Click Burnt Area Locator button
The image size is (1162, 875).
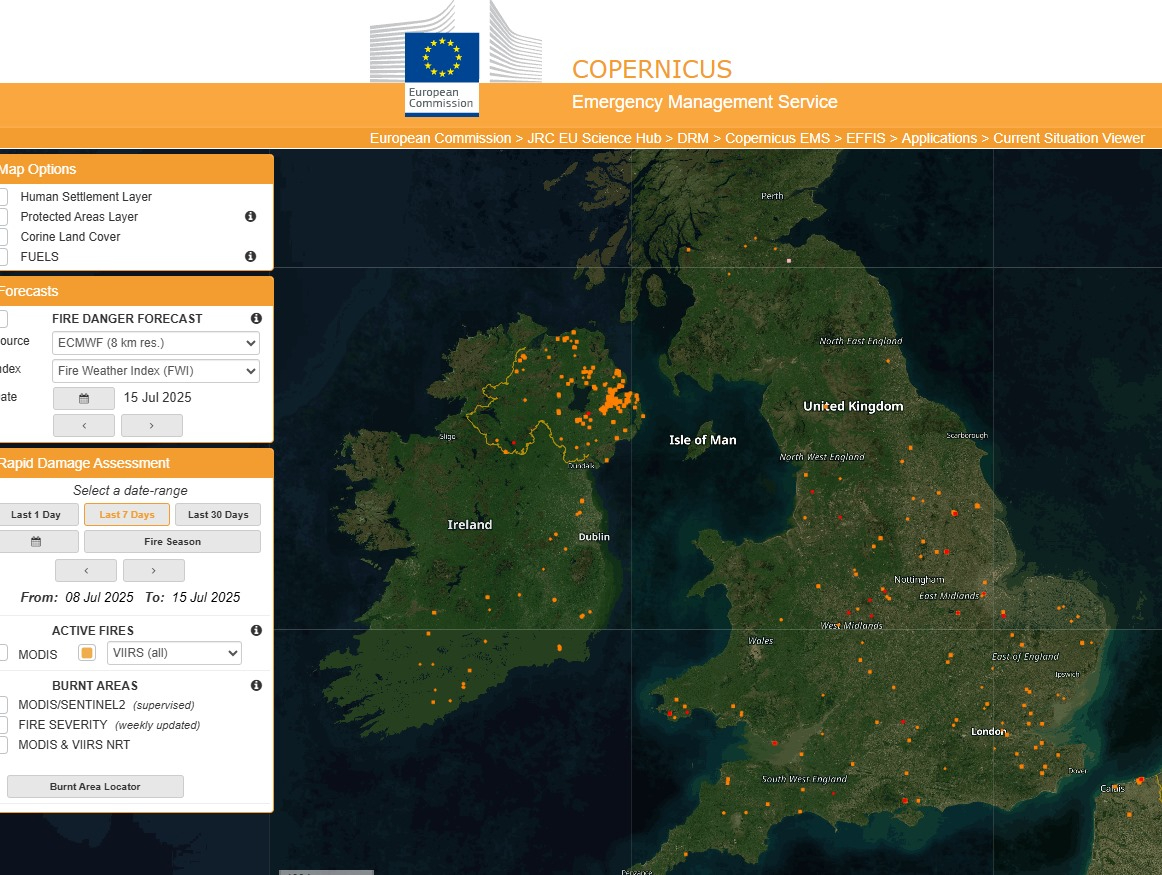point(95,787)
